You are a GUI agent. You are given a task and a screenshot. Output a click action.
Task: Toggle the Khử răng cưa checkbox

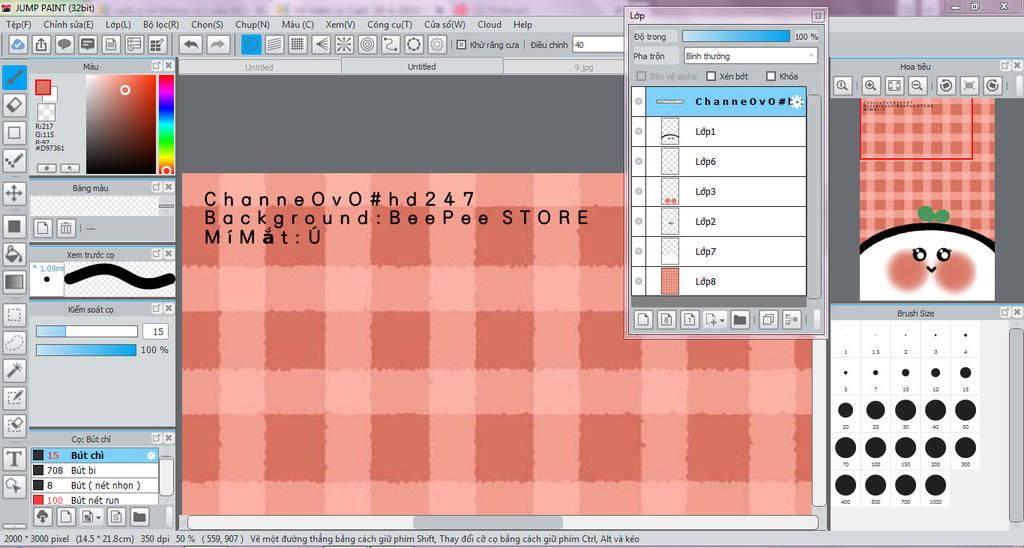tap(461, 44)
